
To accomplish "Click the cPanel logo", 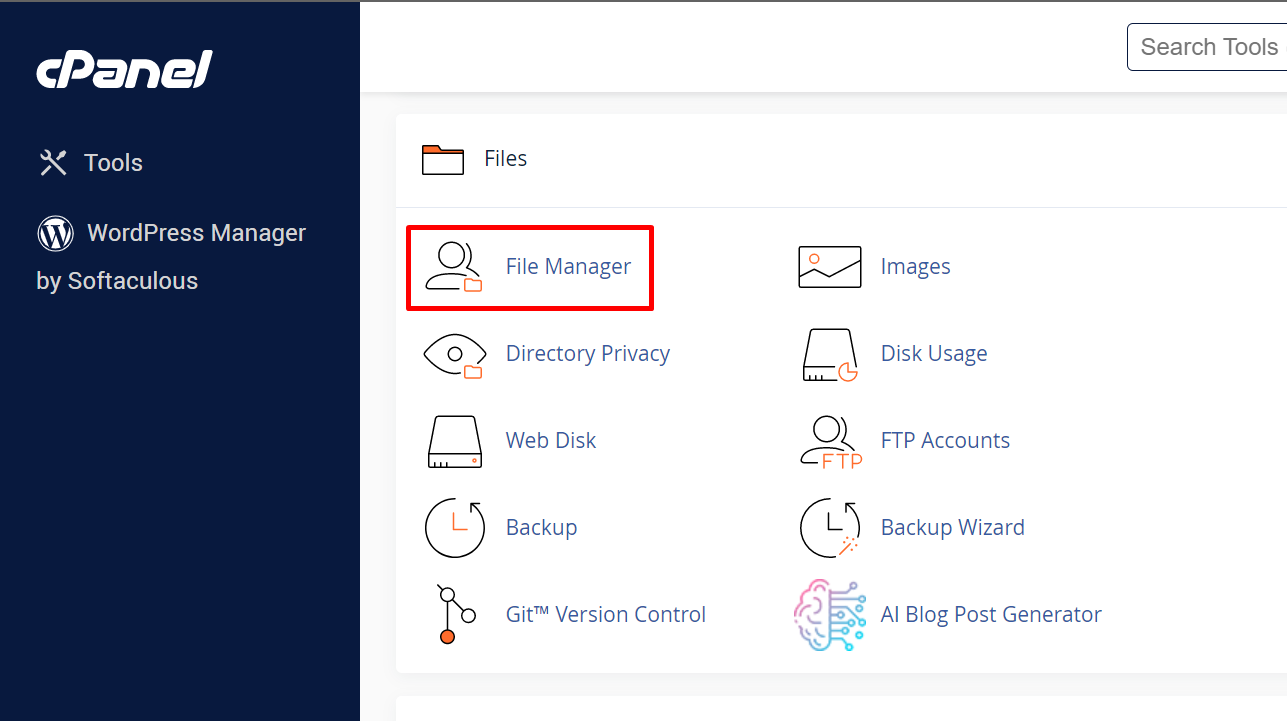I will tap(125, 70).
